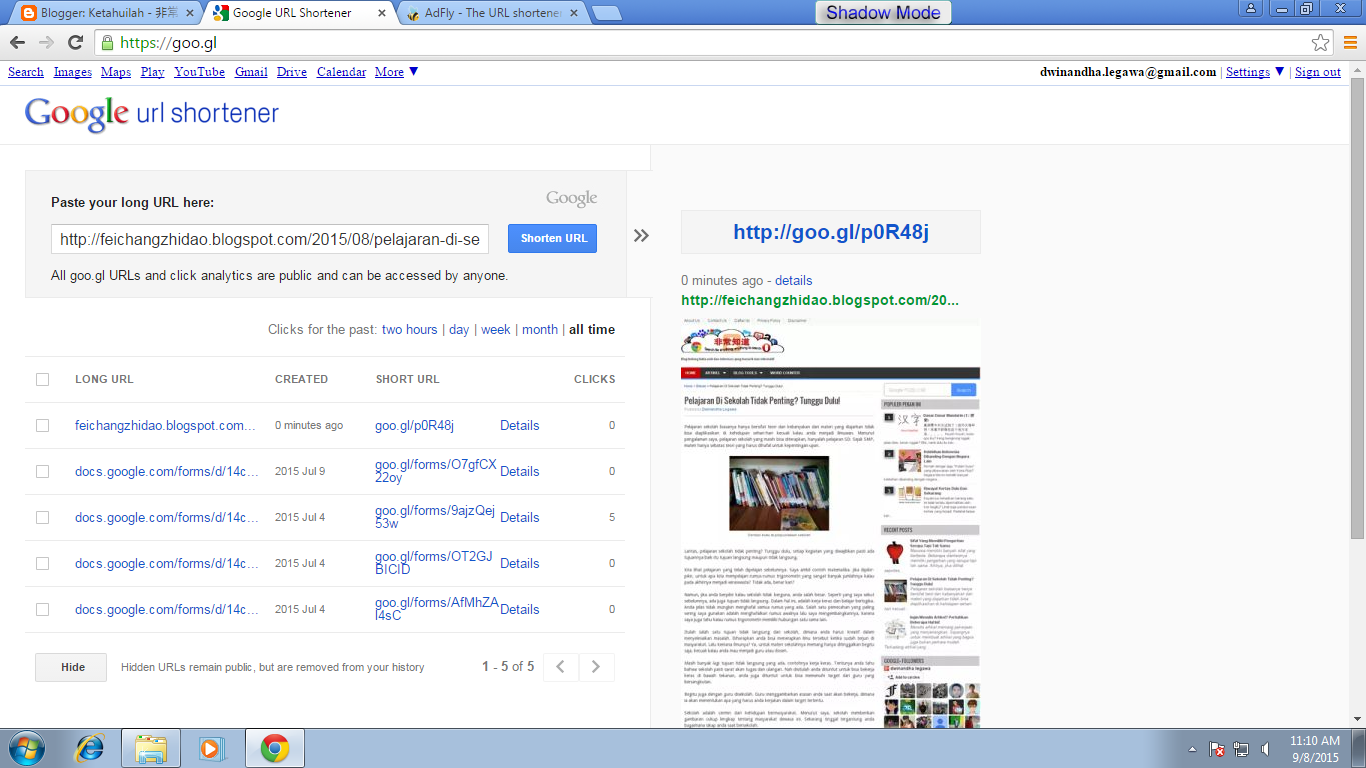Open the goo.gl/forms/O7gfCX22oy short URL
Viewport: 1366px width, 768px height.
[436, 471]
